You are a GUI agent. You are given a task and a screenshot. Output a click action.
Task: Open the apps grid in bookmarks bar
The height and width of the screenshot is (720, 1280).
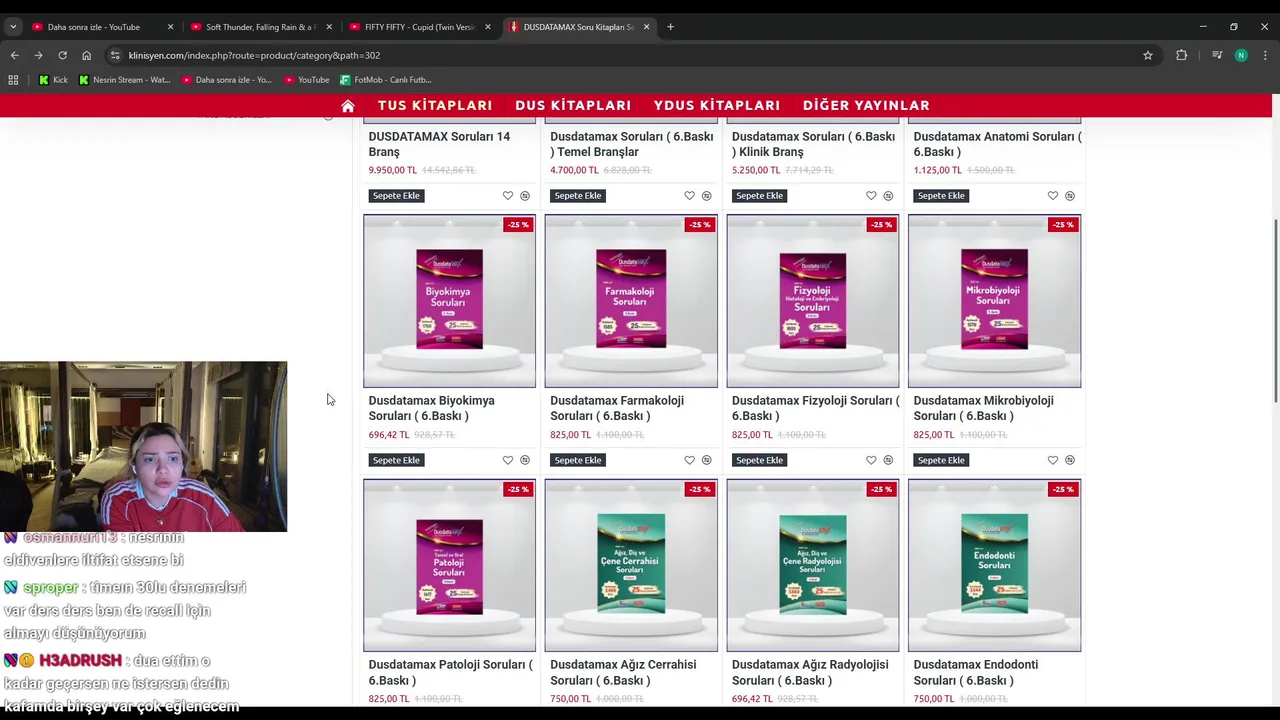click(13, 80)
